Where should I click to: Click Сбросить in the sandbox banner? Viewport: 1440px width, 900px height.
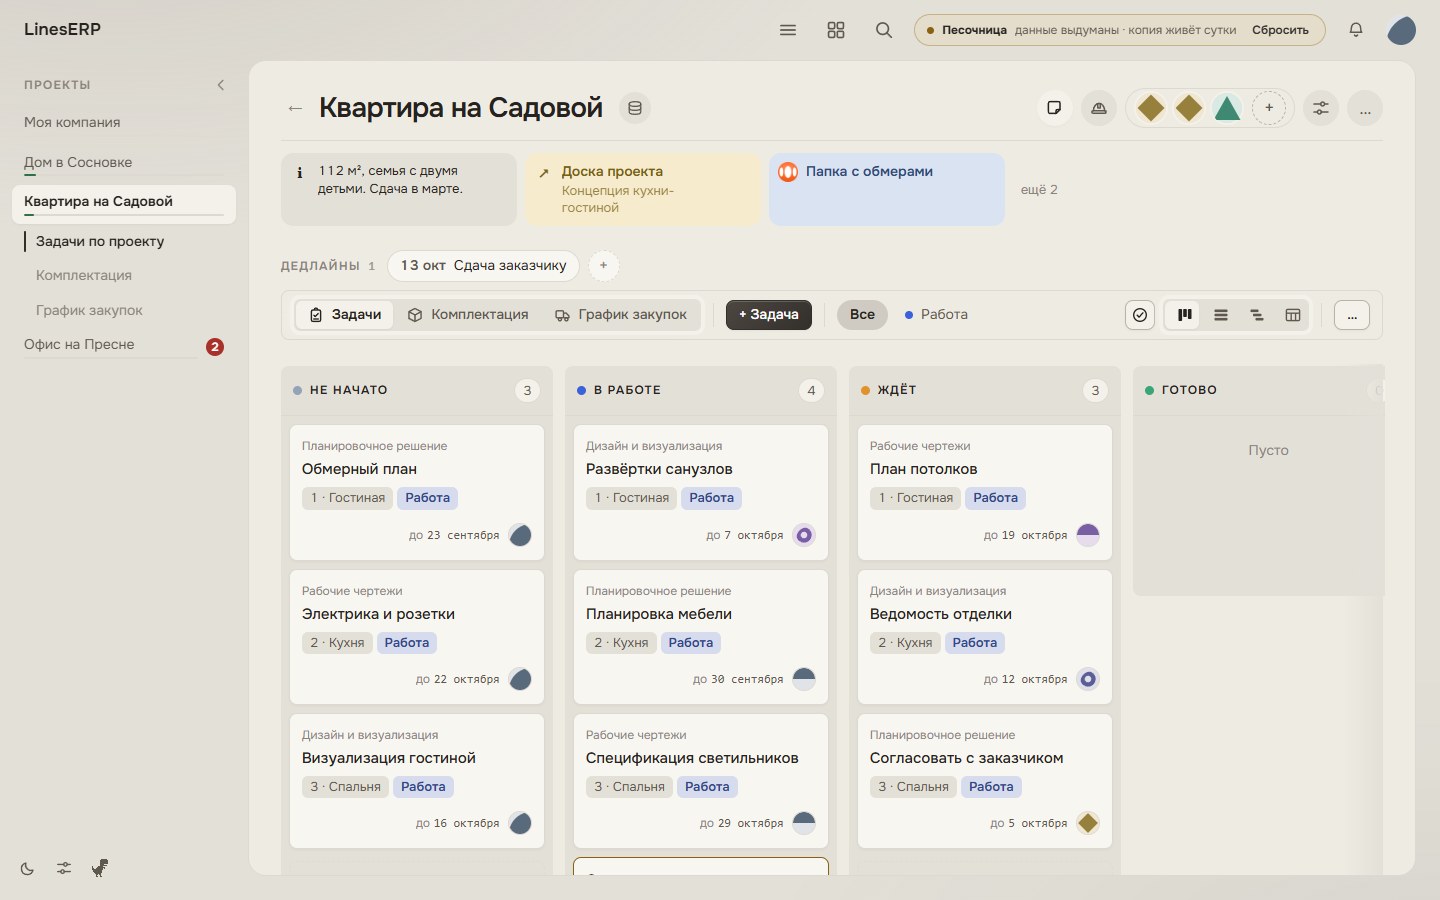1280,30
